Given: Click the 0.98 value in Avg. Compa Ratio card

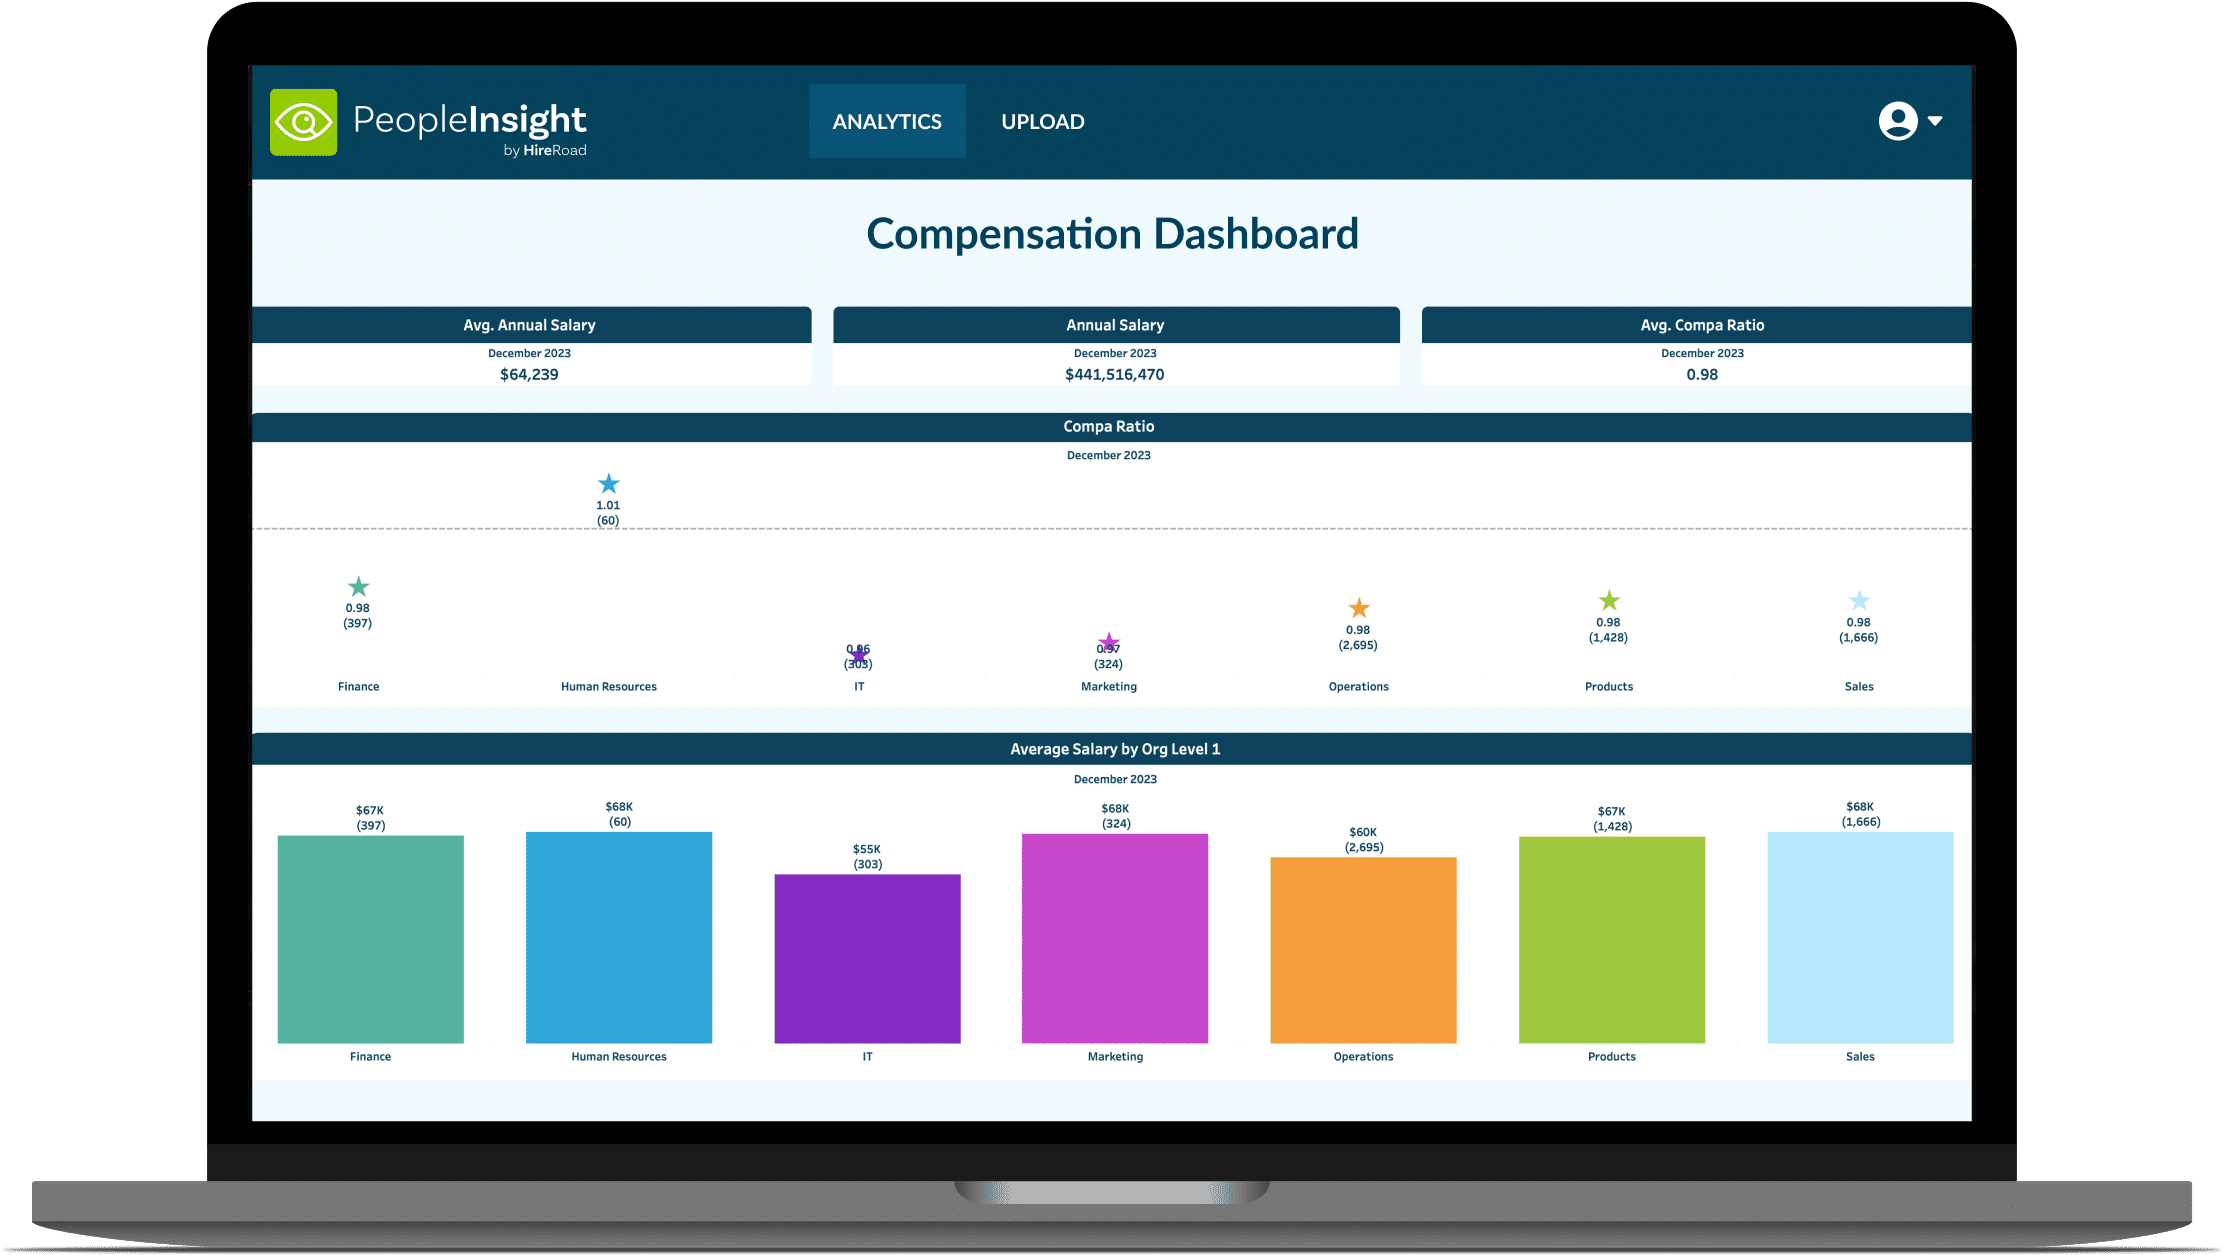Looking at the screenshot, I should (x=1702, y=374).
